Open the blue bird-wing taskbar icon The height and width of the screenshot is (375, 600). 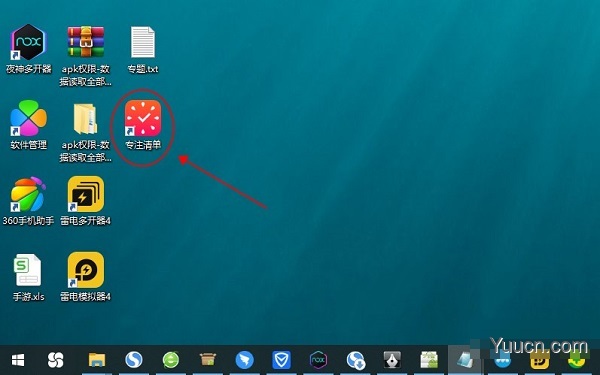(245, 360)
